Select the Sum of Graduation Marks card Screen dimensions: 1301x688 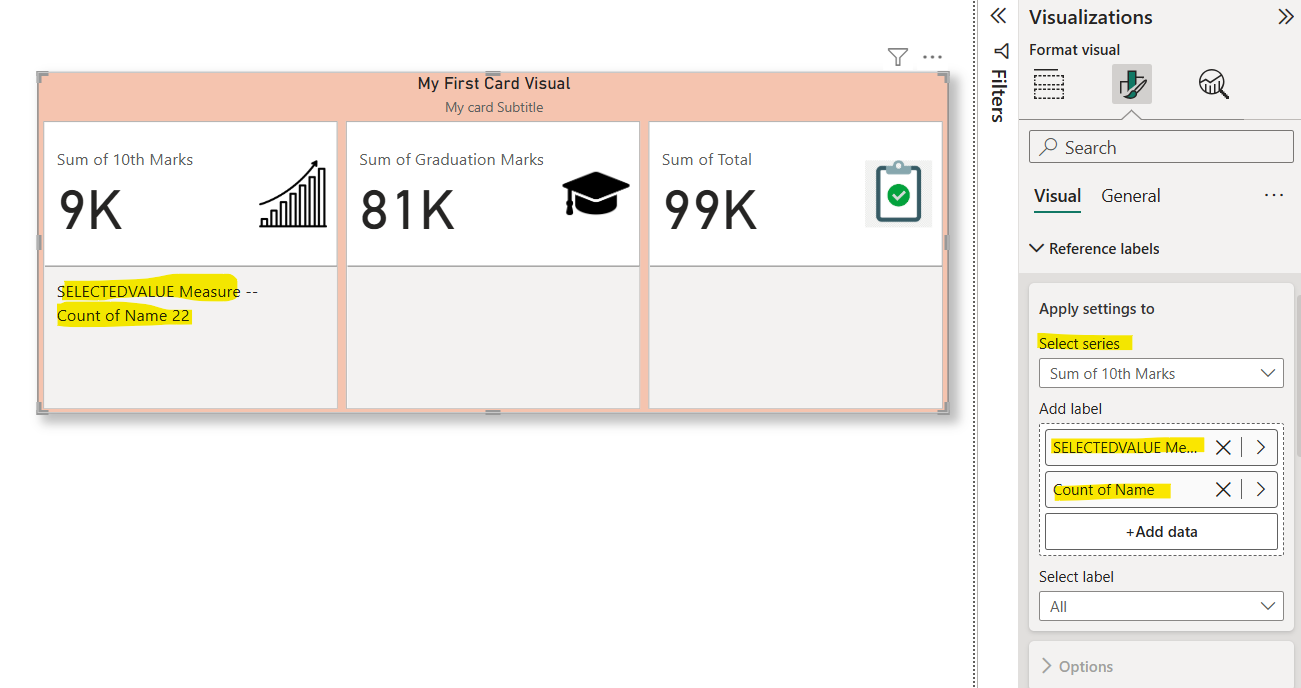(492, 194)
